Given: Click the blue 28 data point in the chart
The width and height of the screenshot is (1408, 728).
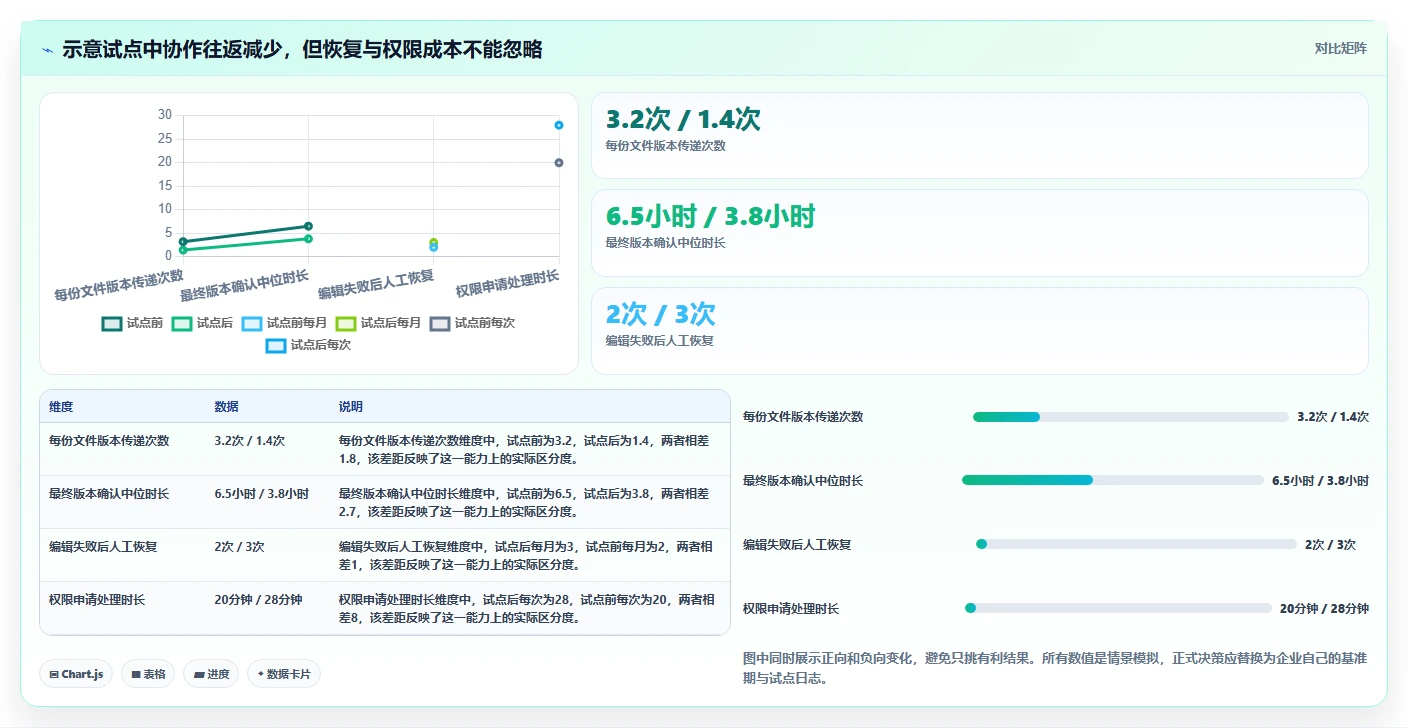Looking at the screenshot, I should pyautogui.click(x=559, y=125).
